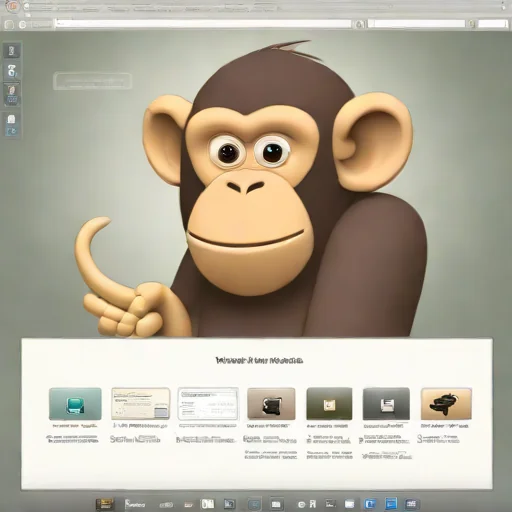512x512 pixels.
Task: Select the teal camera-like icon in the sidebar
Action: pos(12,71)
